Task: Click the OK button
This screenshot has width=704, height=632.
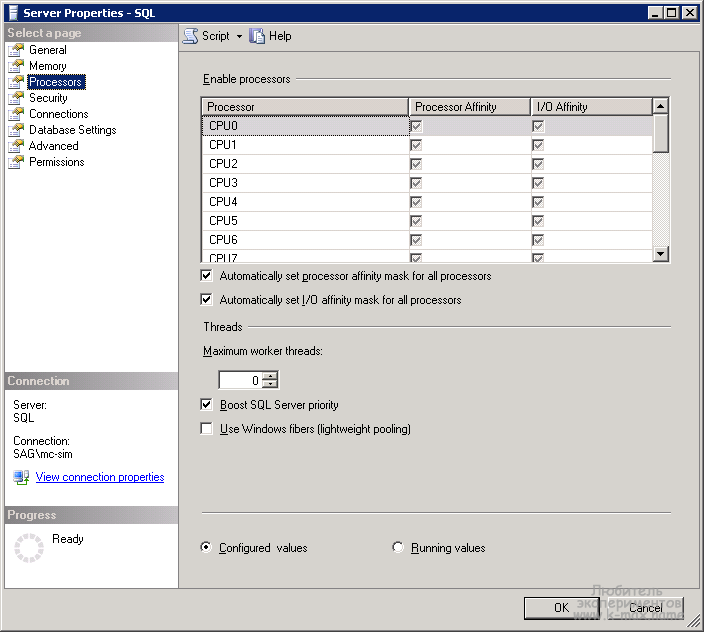Action: tap(561, 608)
